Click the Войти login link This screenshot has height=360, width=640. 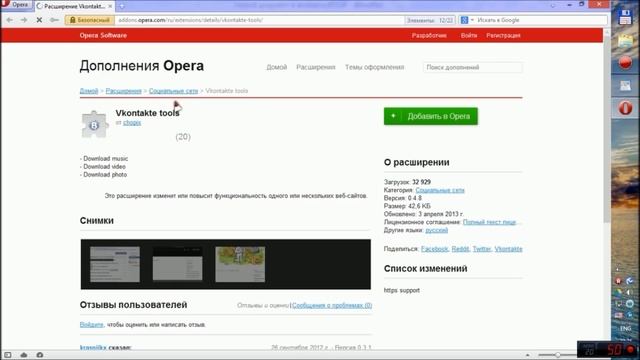(x=469, y=36)
